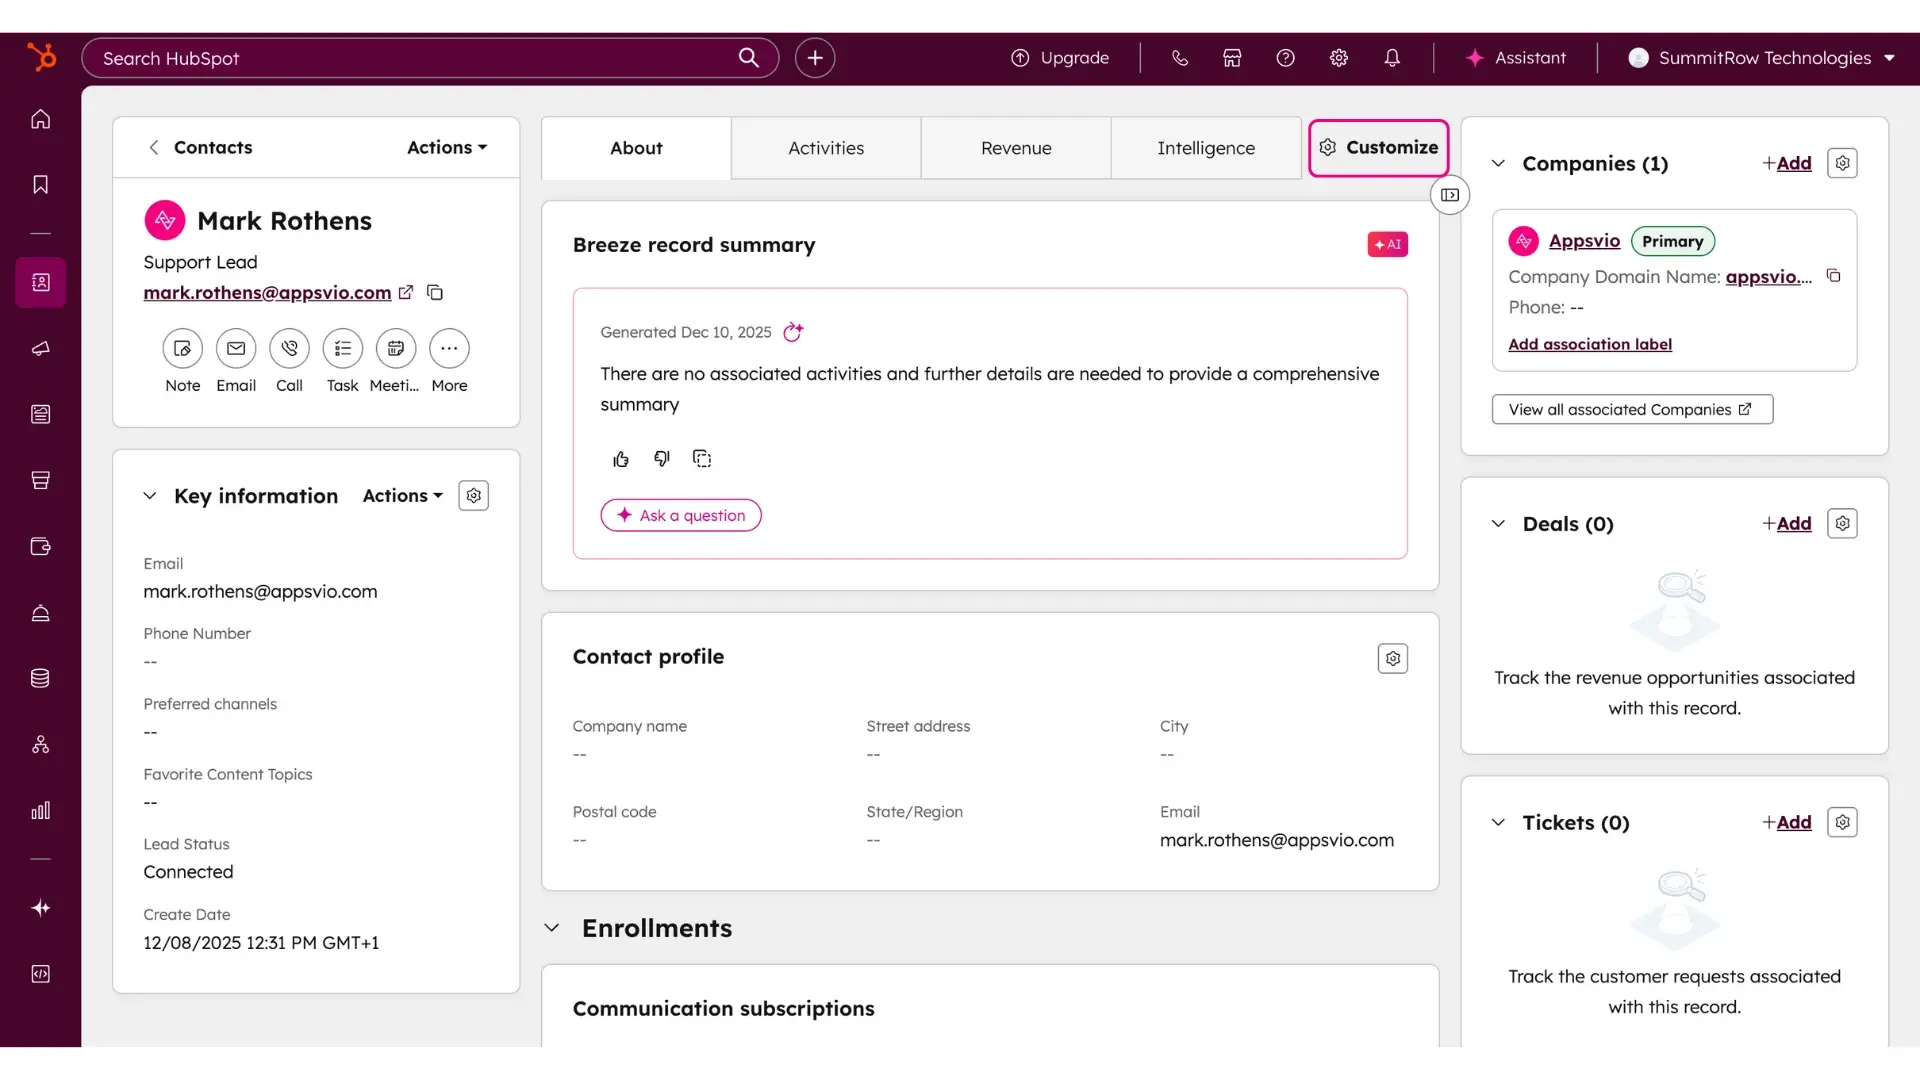Create a Note for Mark Rothens

tap(181, 348)
